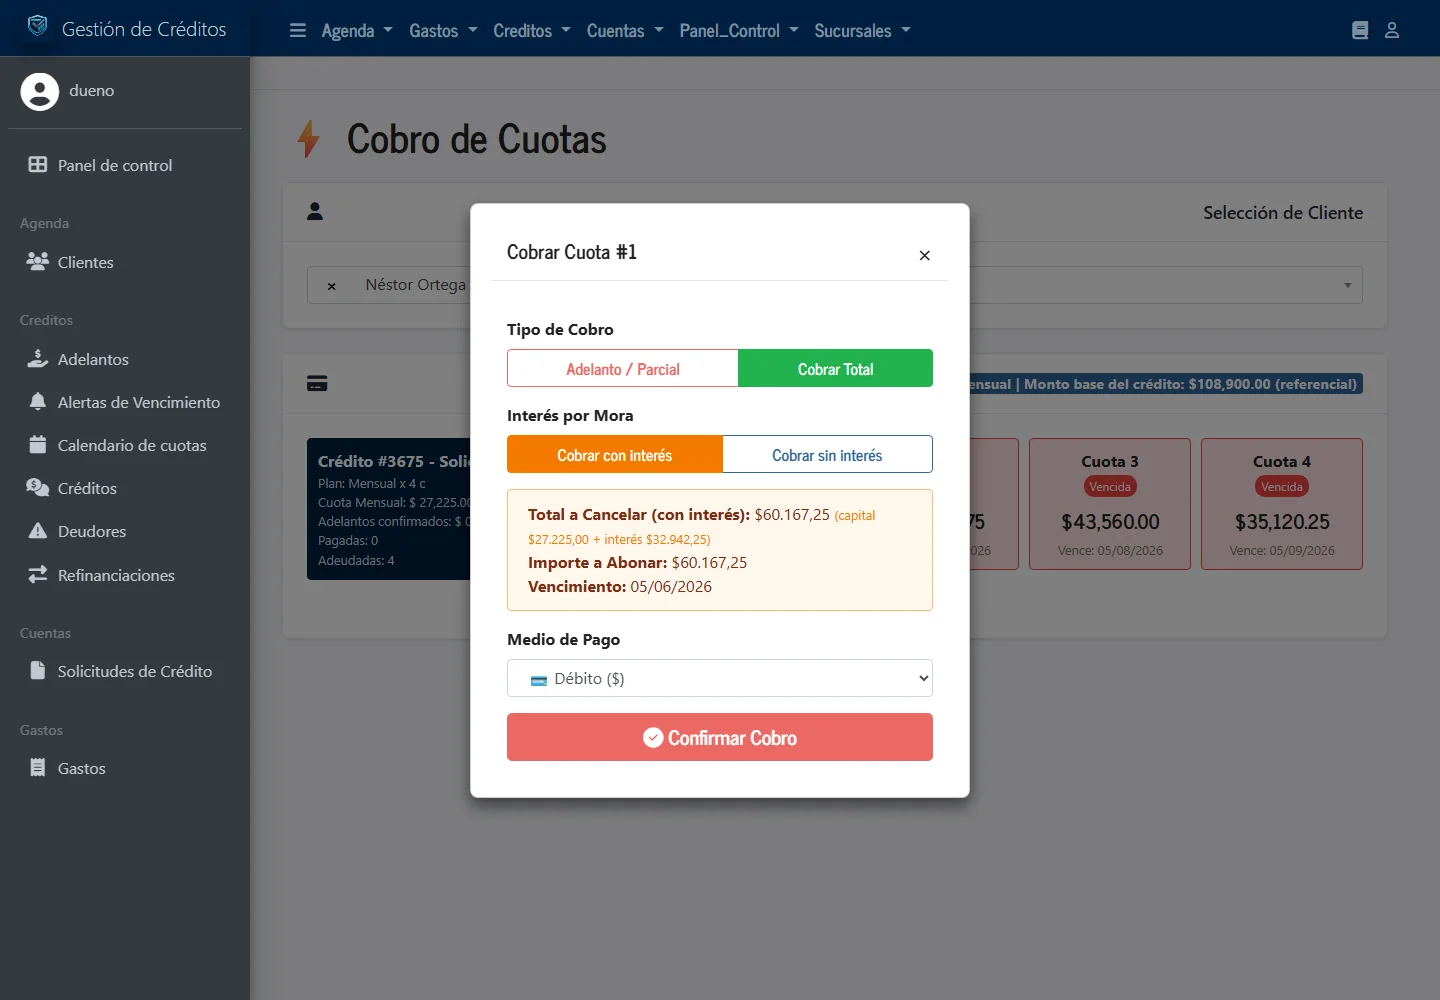Click the Vencida badge on Cuota 3
1440x1000 pixels.
click(1110, 487)
